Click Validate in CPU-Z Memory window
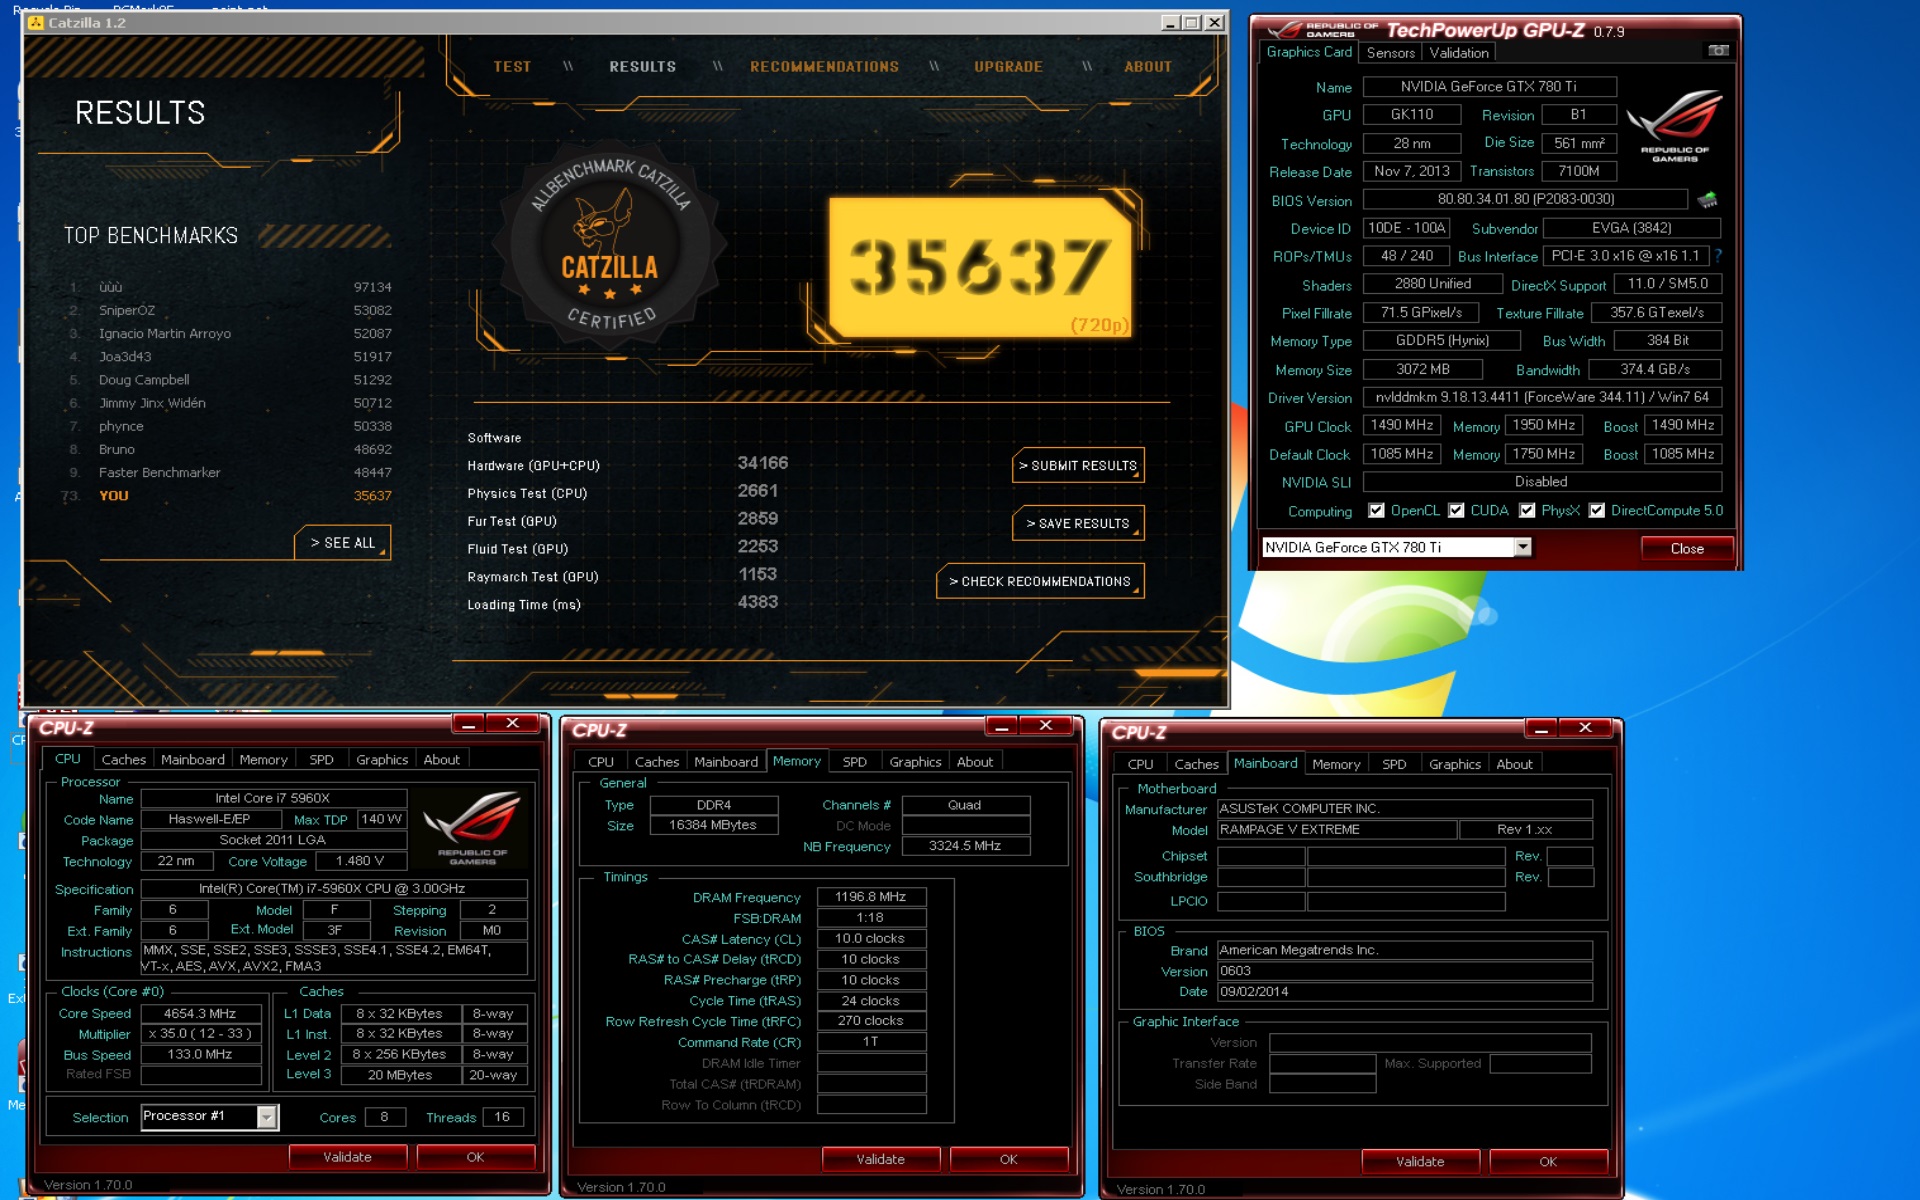The height and width of the screenshot is (1200, 1920). 881,1159
